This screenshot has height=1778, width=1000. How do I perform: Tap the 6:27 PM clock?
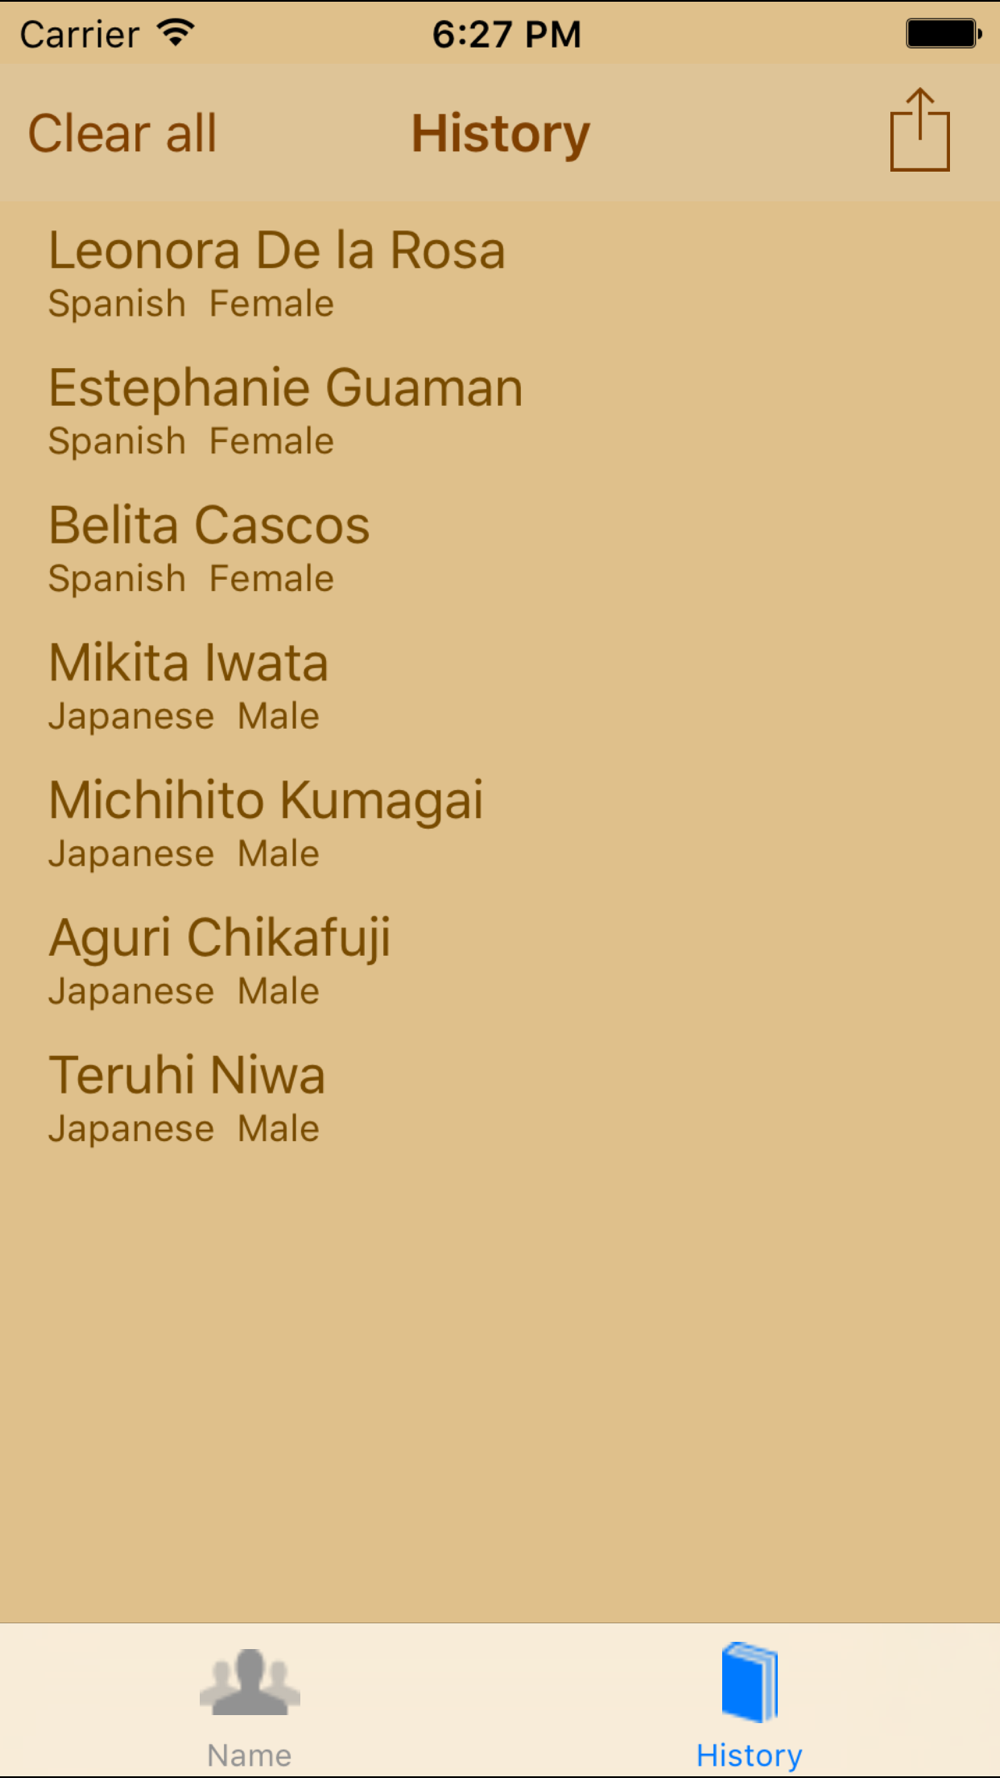click(x=506, y=34)
